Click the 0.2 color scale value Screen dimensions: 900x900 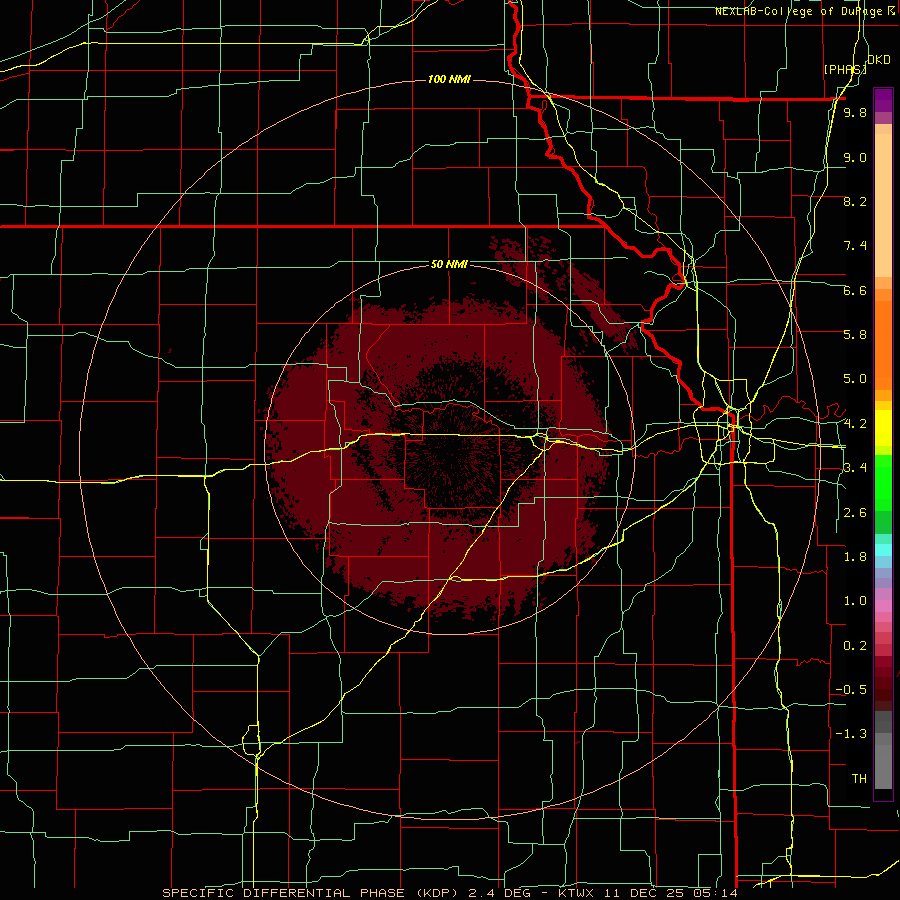[855, 646]
